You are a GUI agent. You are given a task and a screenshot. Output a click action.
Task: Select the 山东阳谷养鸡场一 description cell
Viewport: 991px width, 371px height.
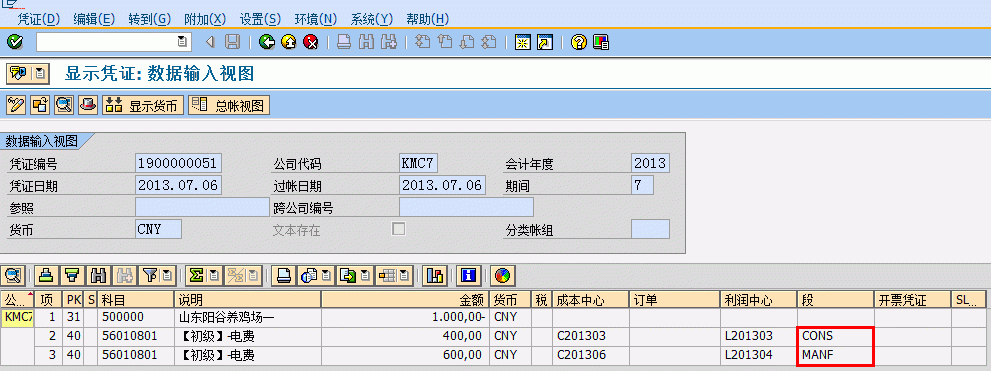pos(247,317)
